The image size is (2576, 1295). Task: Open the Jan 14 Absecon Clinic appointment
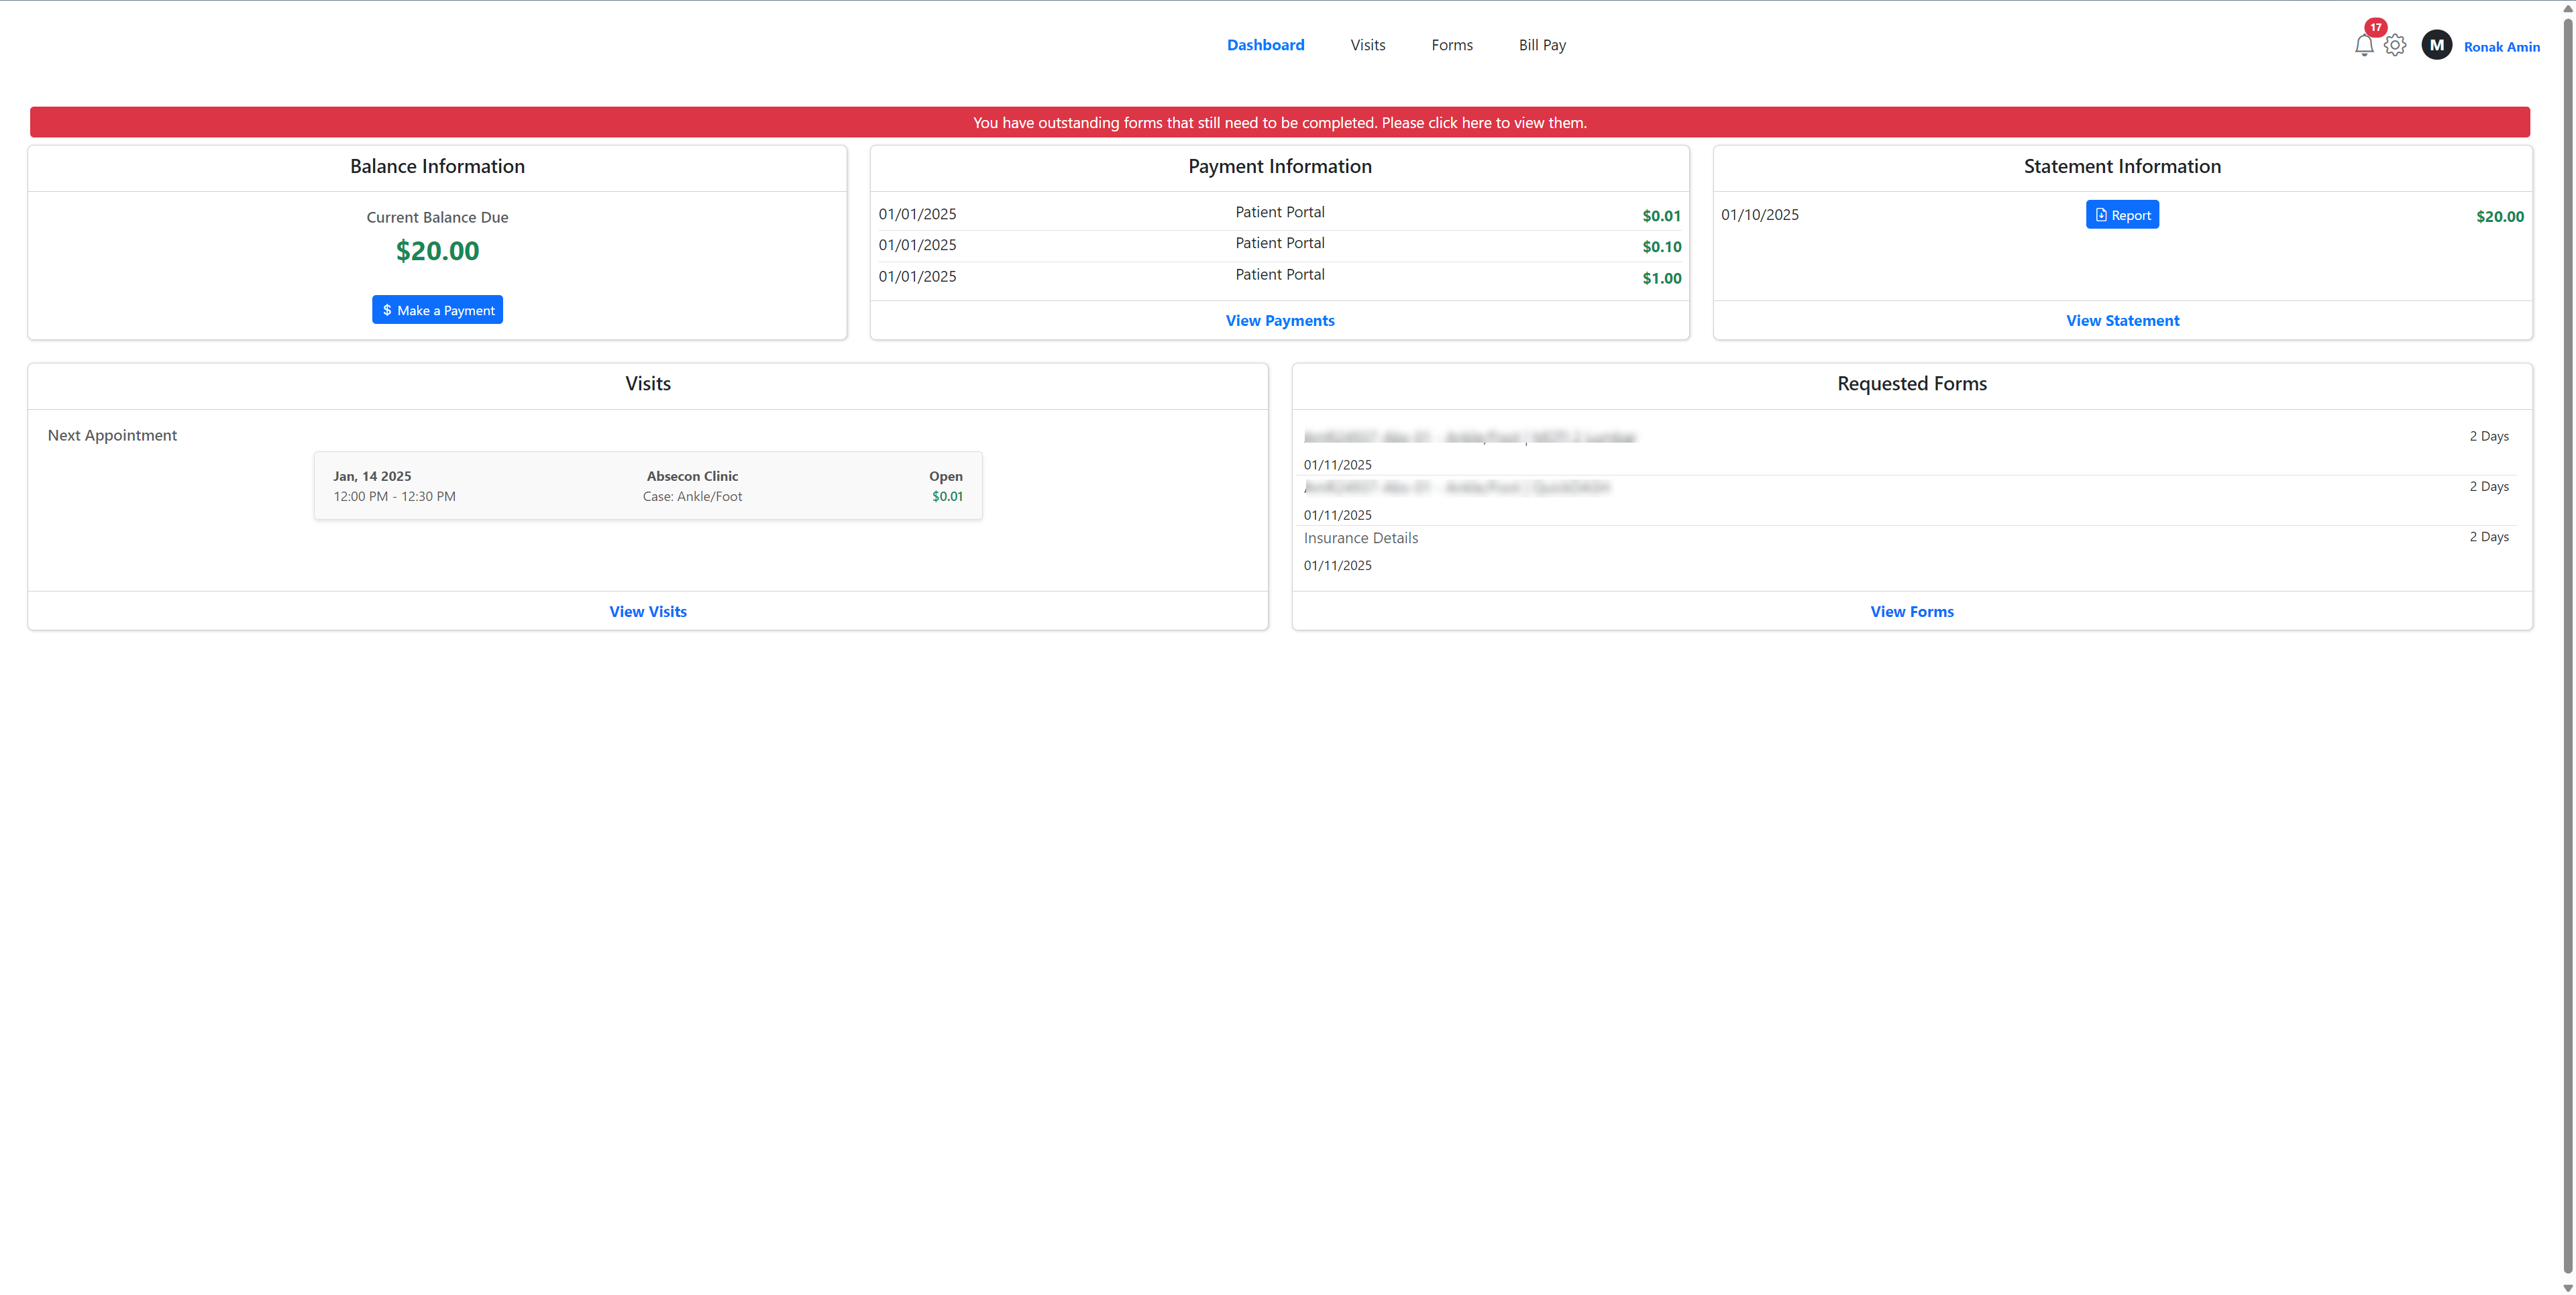coord(647,486)
